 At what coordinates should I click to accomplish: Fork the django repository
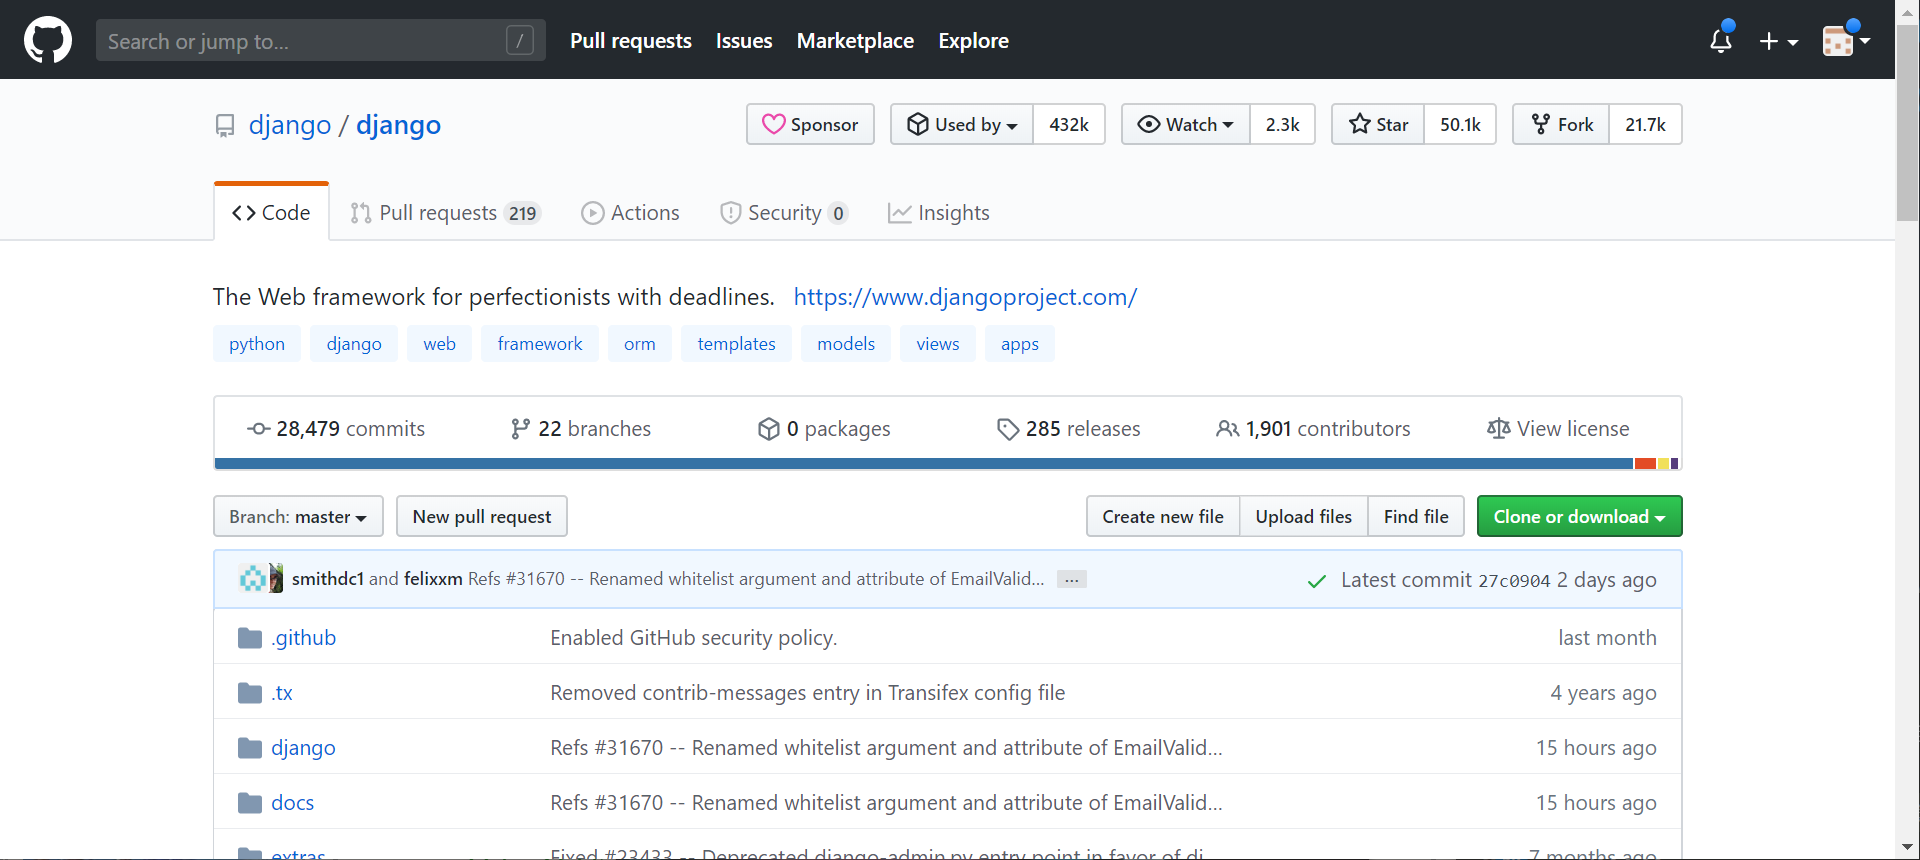click(x=1561, y=124)
